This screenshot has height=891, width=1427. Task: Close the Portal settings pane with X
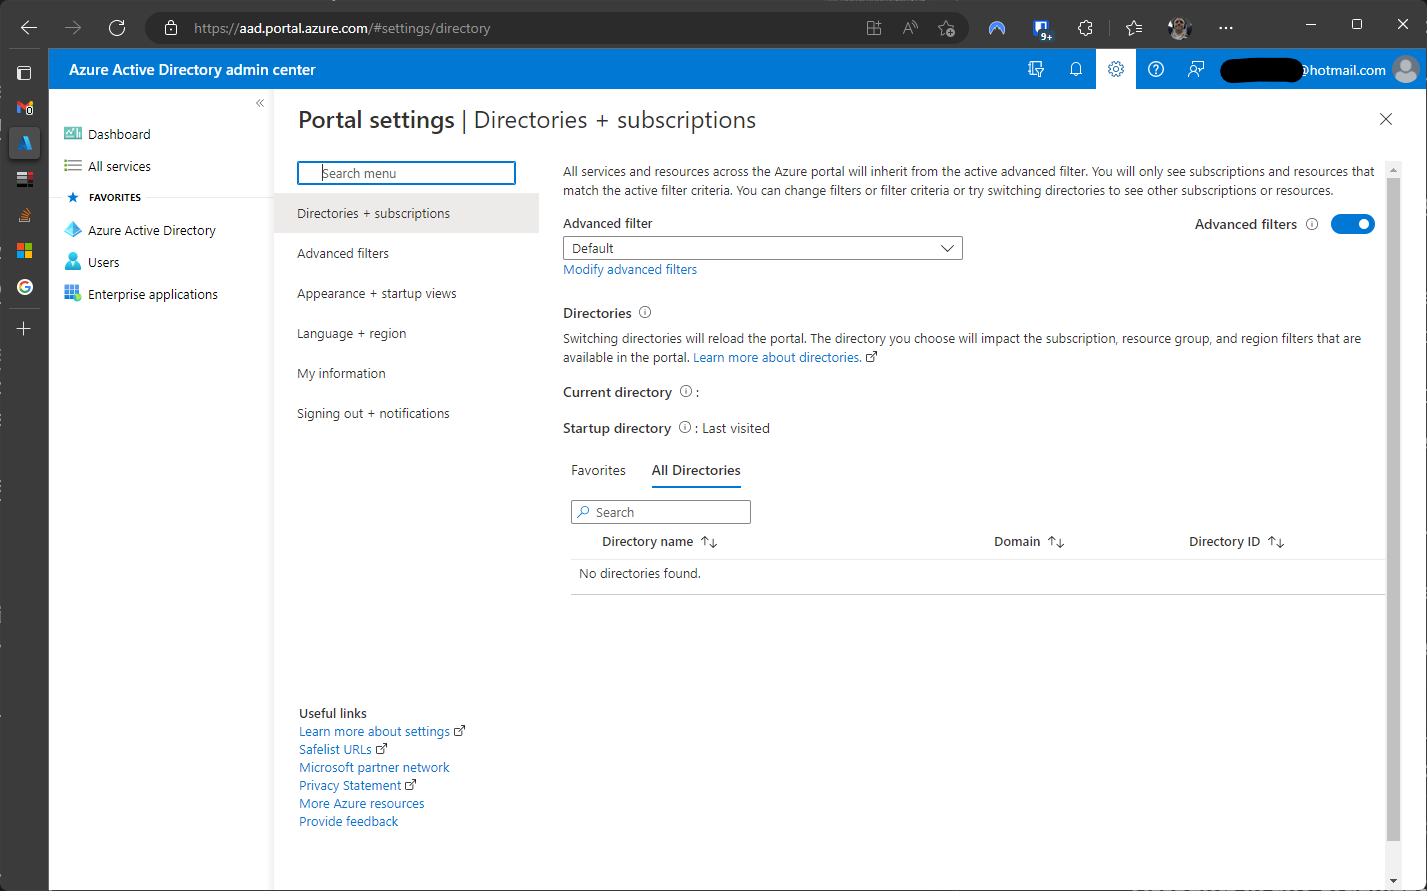(1386, 119)
